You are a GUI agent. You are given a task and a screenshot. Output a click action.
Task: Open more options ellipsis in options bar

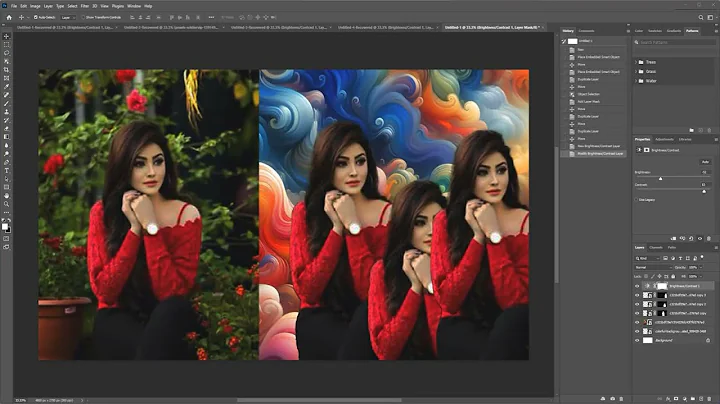coord(211,17)
